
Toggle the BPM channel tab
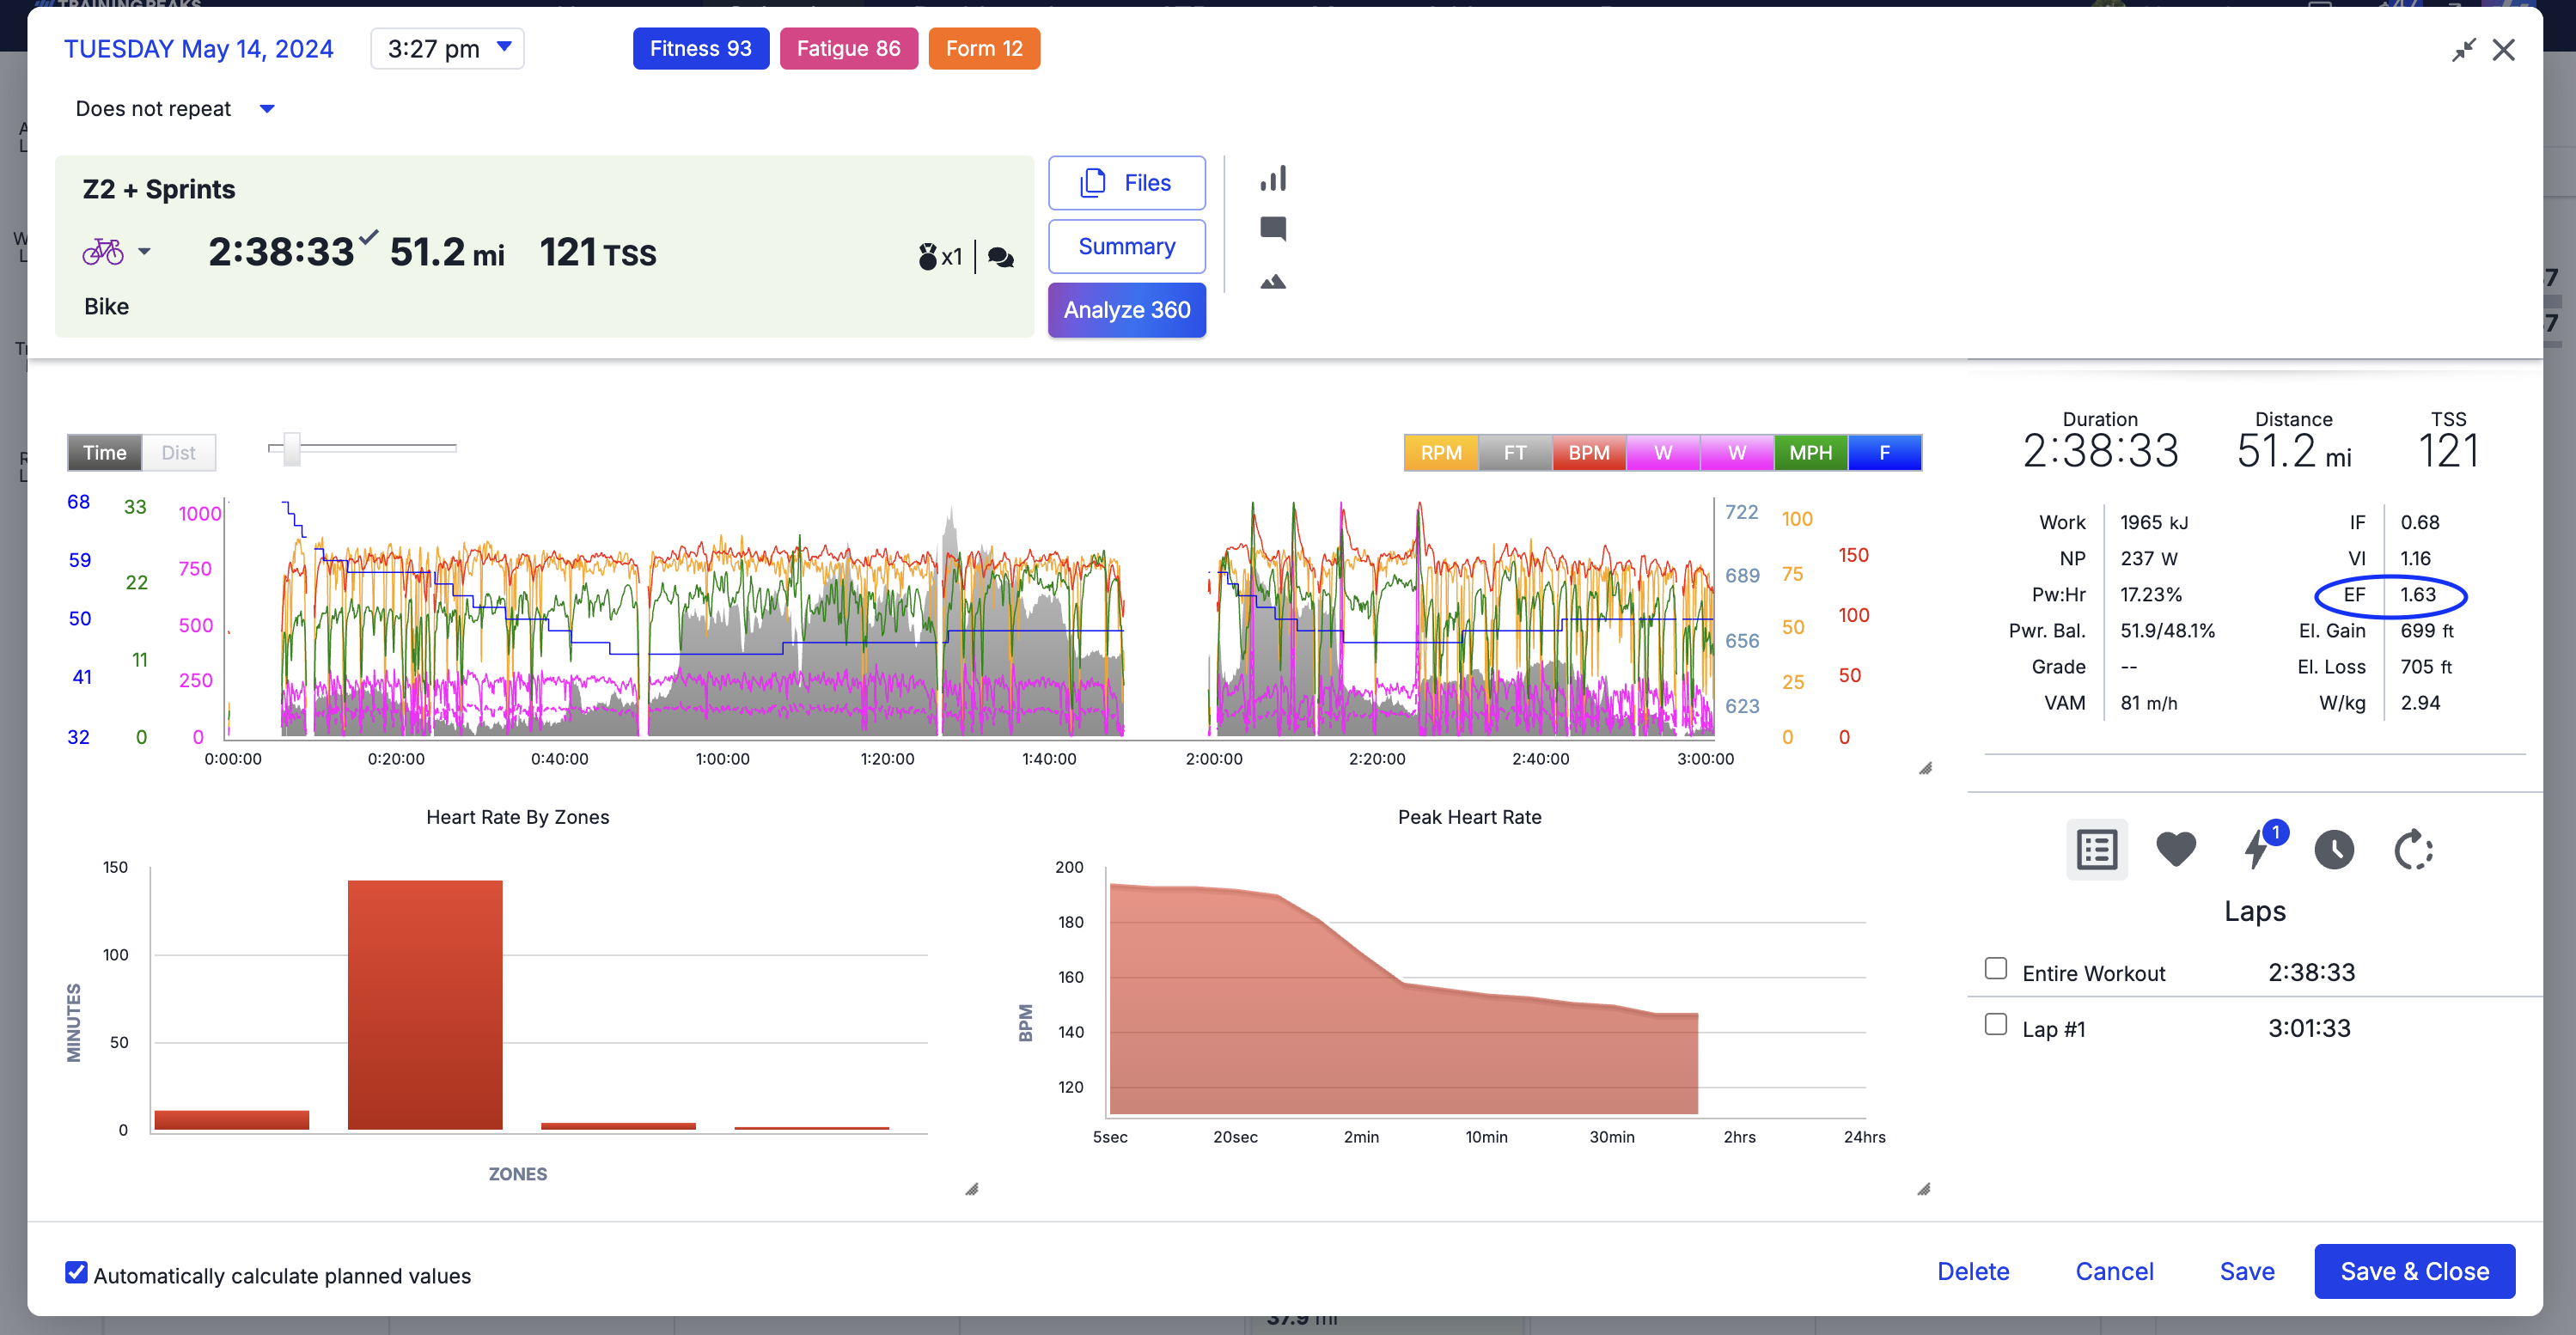1588,452
